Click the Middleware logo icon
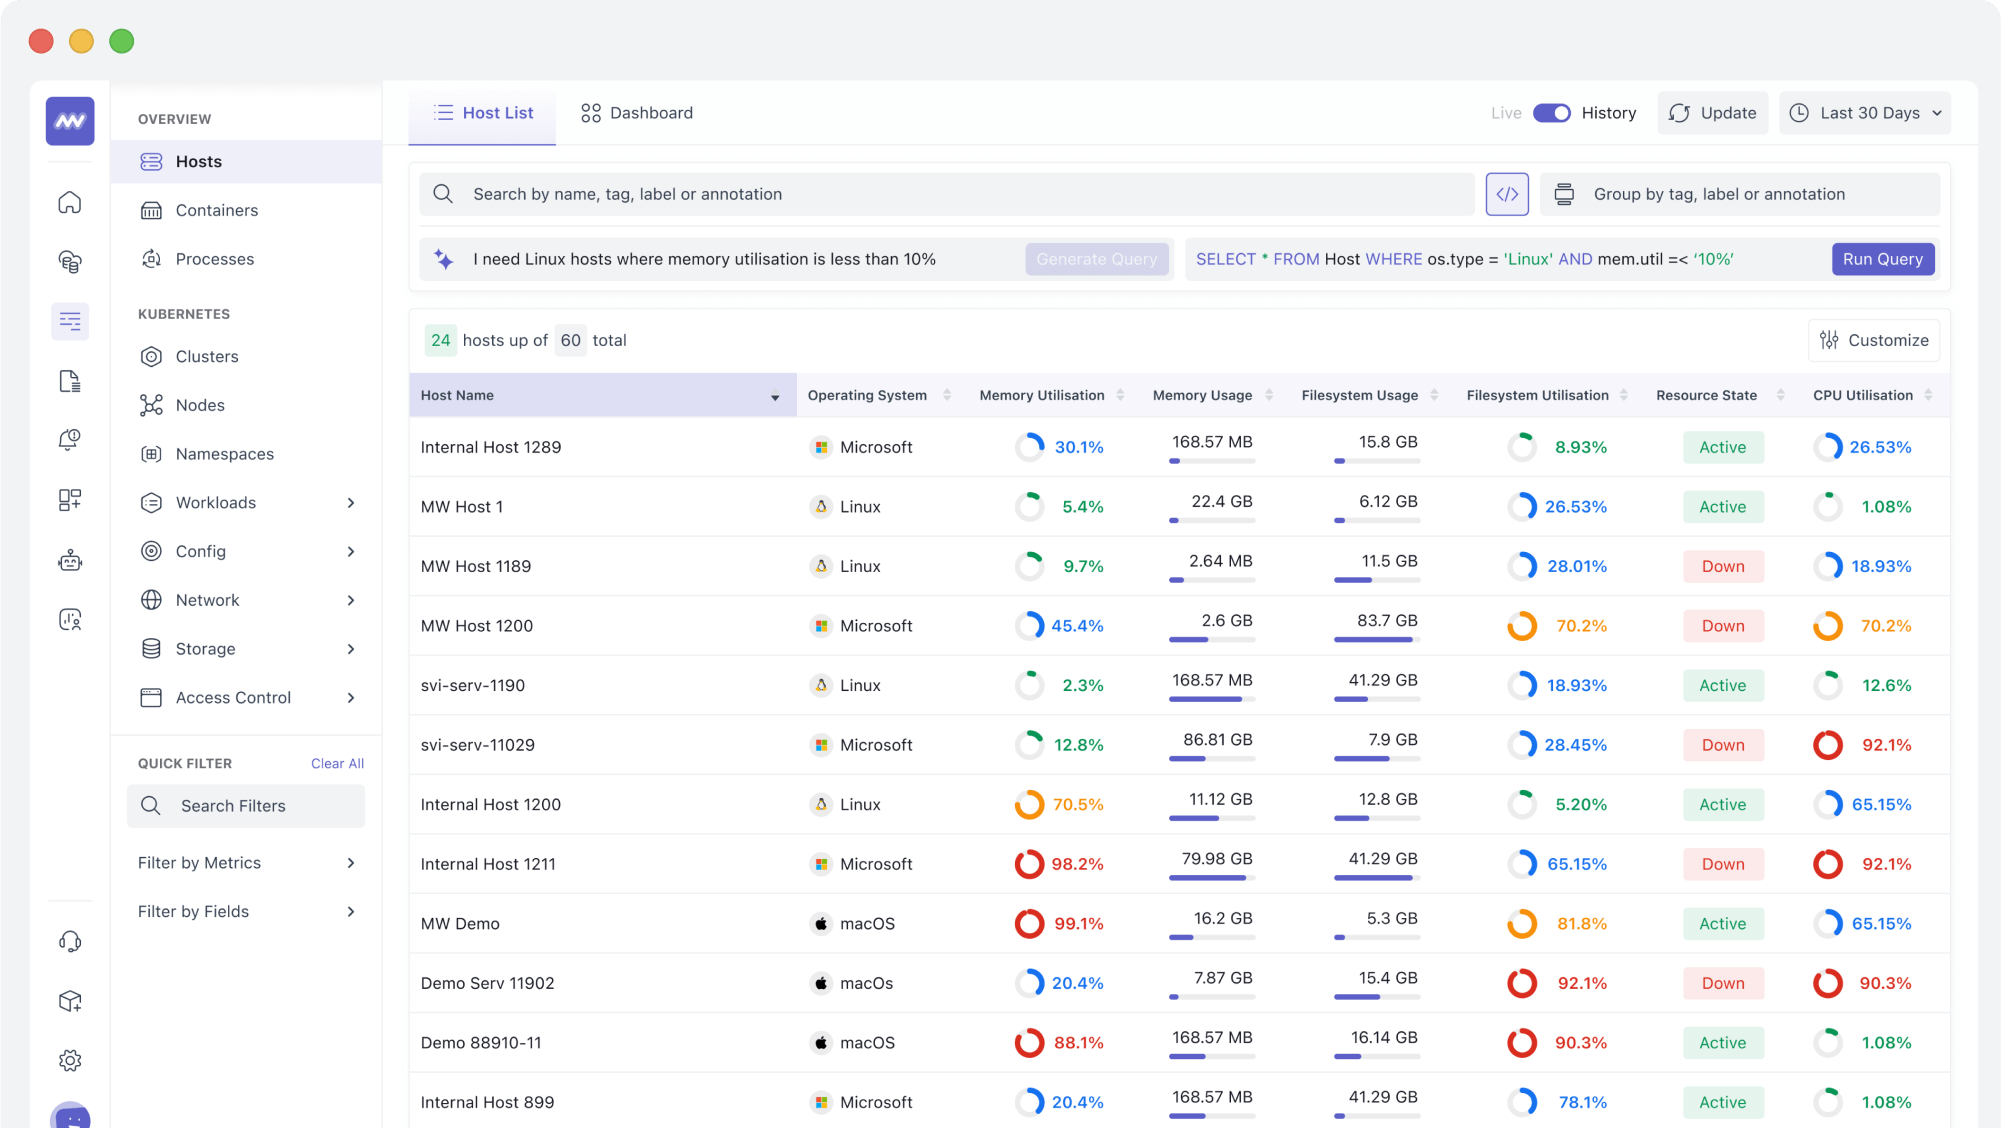Viewport: 2001px width, 1128px height. coord(70,121)
